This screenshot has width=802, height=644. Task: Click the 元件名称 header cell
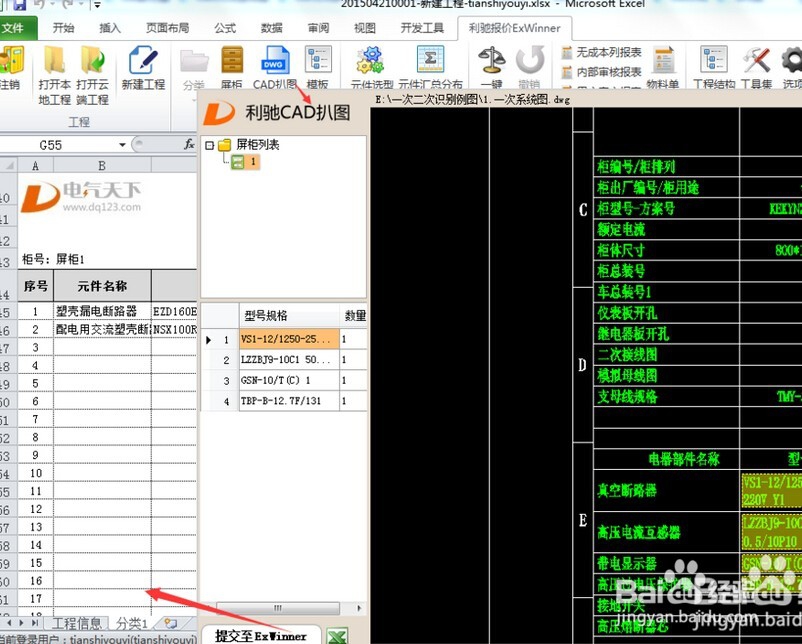tap(102, 286)
